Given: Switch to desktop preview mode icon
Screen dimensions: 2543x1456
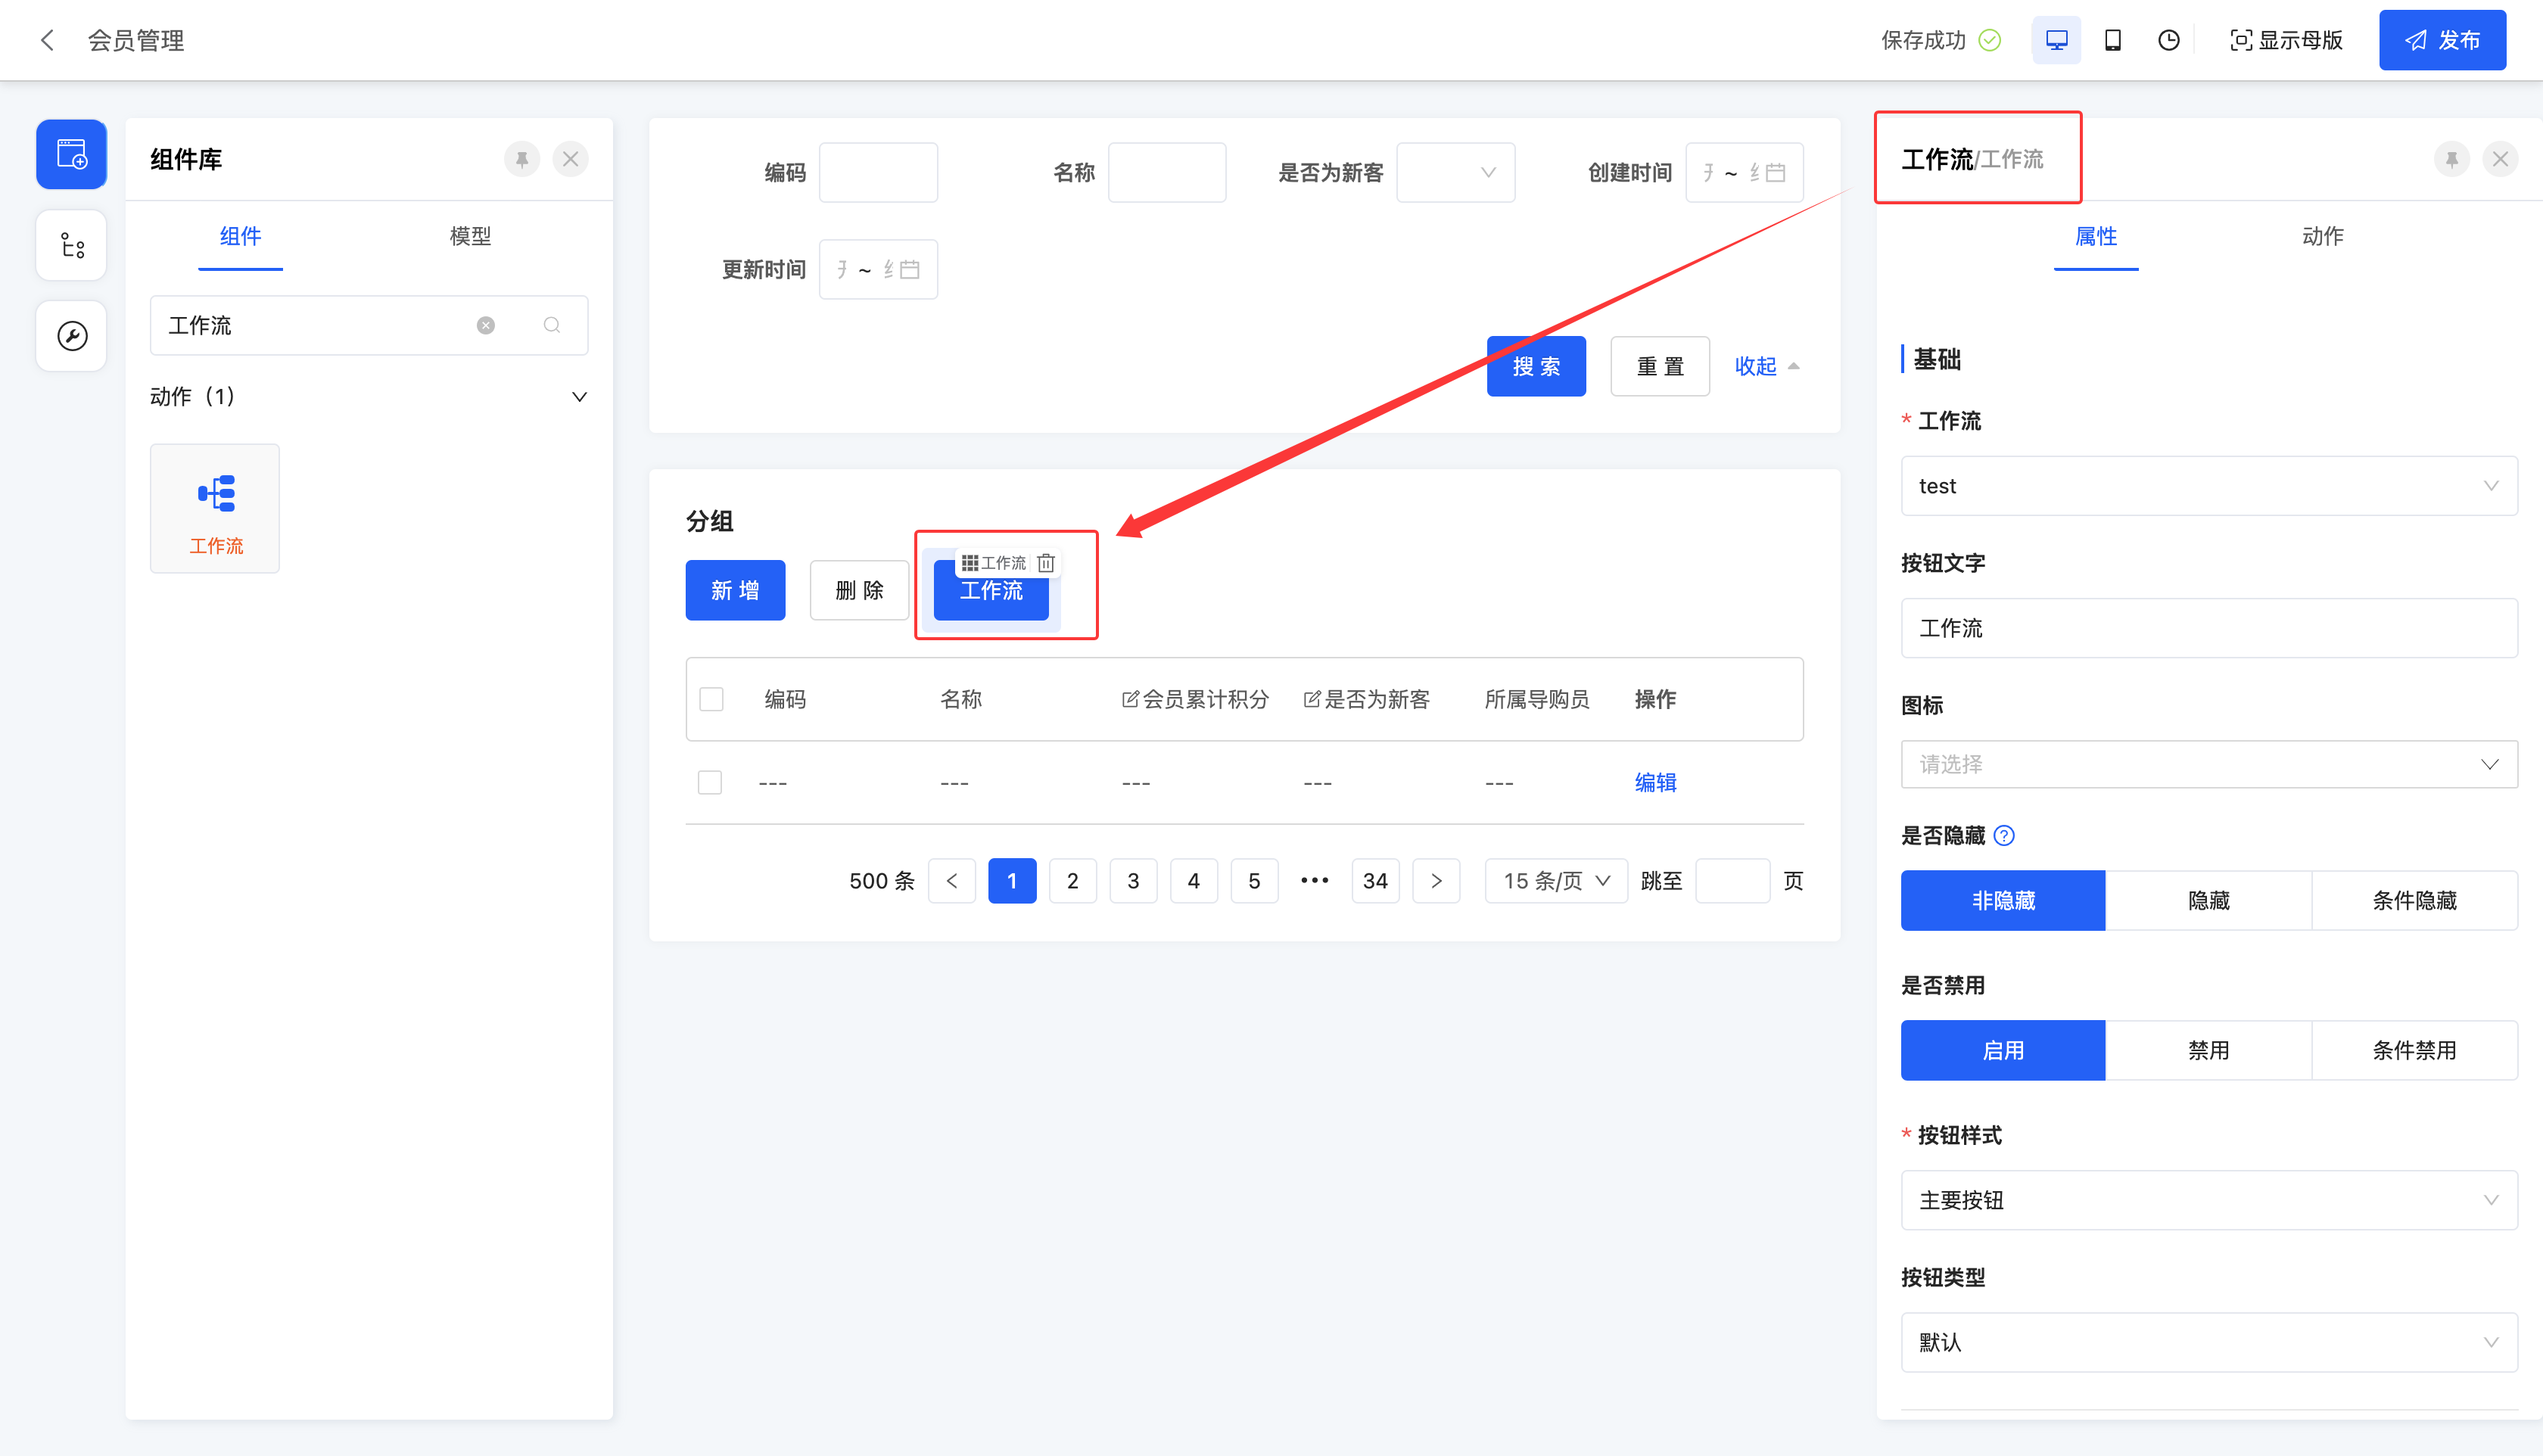Looking at the screenshot, I should coord(2056,40).
